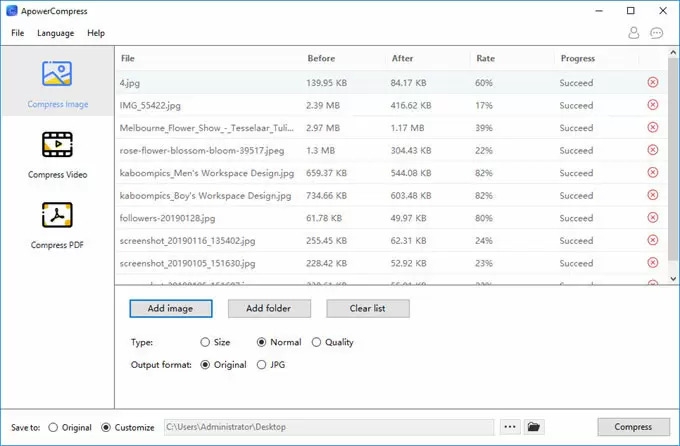
Task: Select kaboompics_Boy's Workspace Design.jpg name
Action: point(205,196)
